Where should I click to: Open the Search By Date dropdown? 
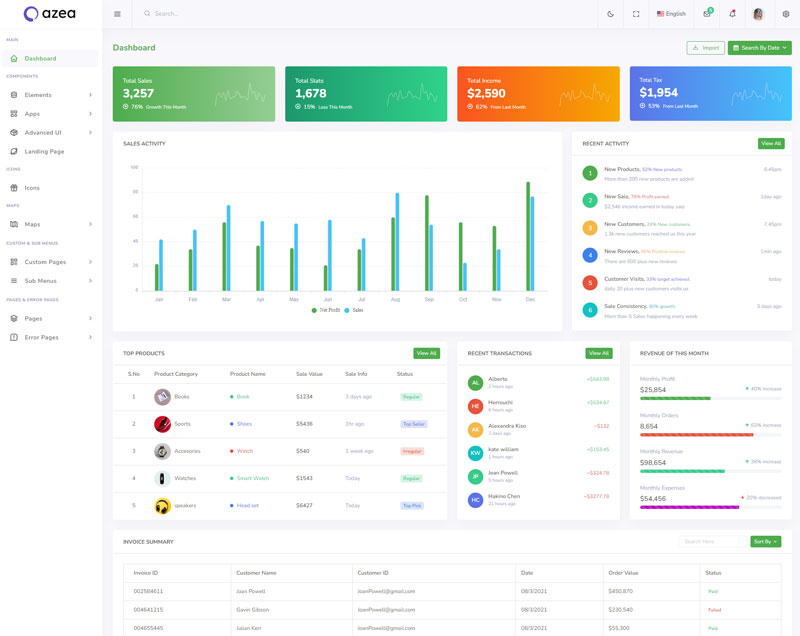[759, 48]
